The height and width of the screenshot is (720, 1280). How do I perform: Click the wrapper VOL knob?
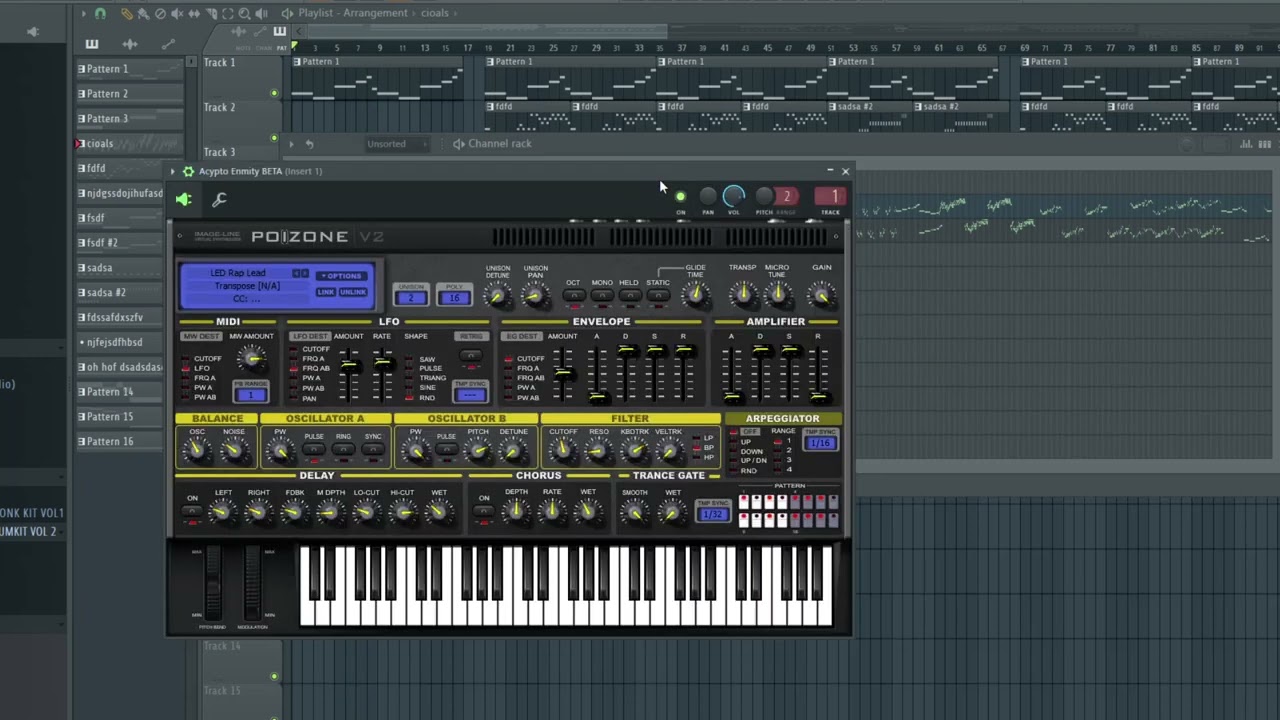point(733,196)
